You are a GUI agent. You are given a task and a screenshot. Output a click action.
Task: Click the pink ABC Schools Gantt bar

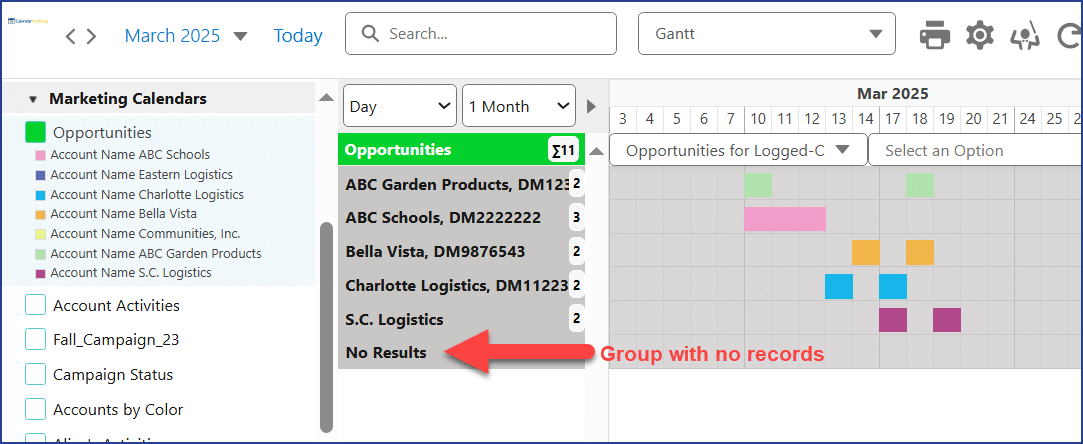784,218
